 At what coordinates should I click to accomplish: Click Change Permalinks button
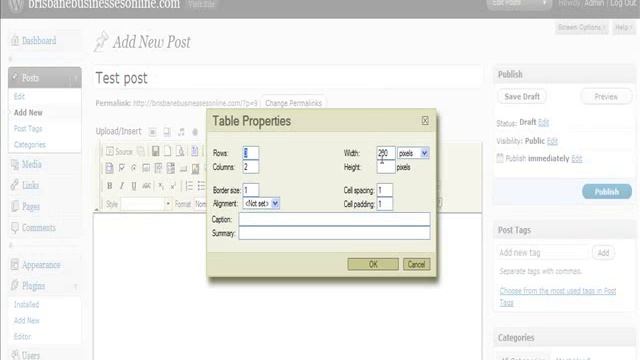[x=293, y=103]
